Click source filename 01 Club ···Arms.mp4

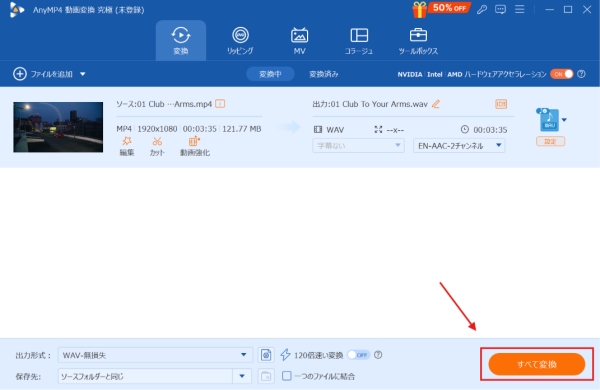pos(174,104)
